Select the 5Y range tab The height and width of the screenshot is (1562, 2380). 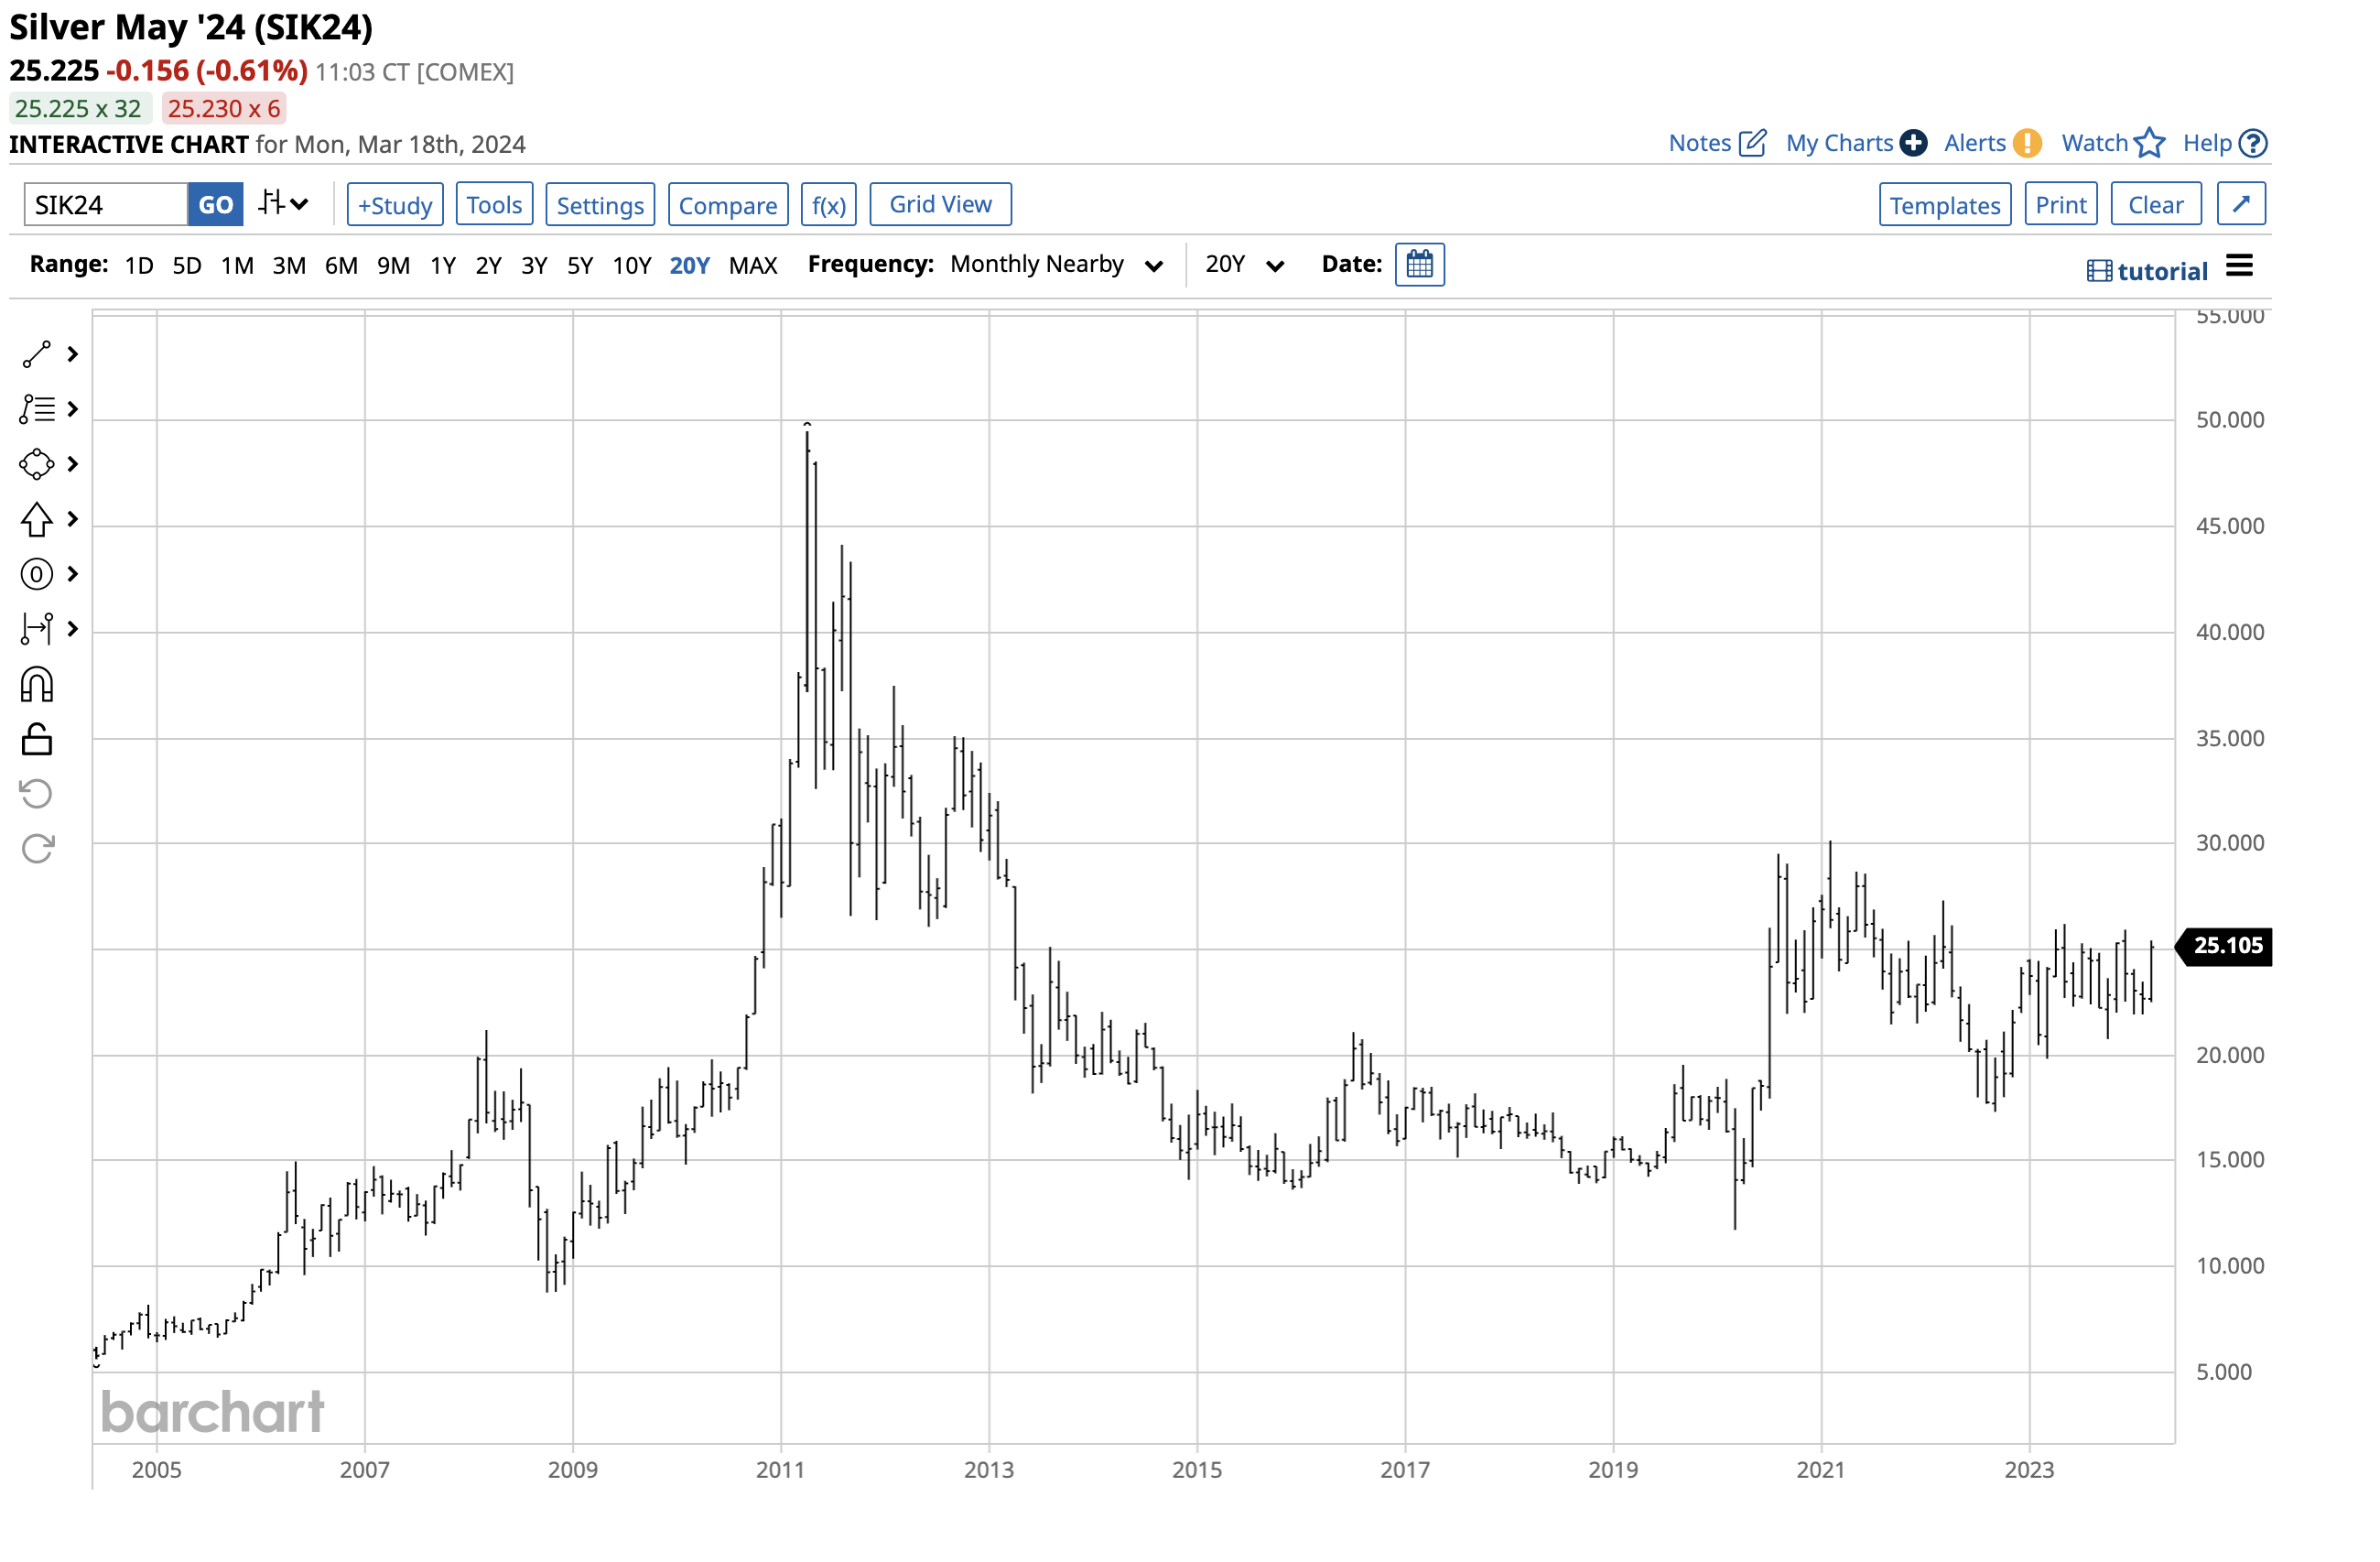tap(580, 266)
